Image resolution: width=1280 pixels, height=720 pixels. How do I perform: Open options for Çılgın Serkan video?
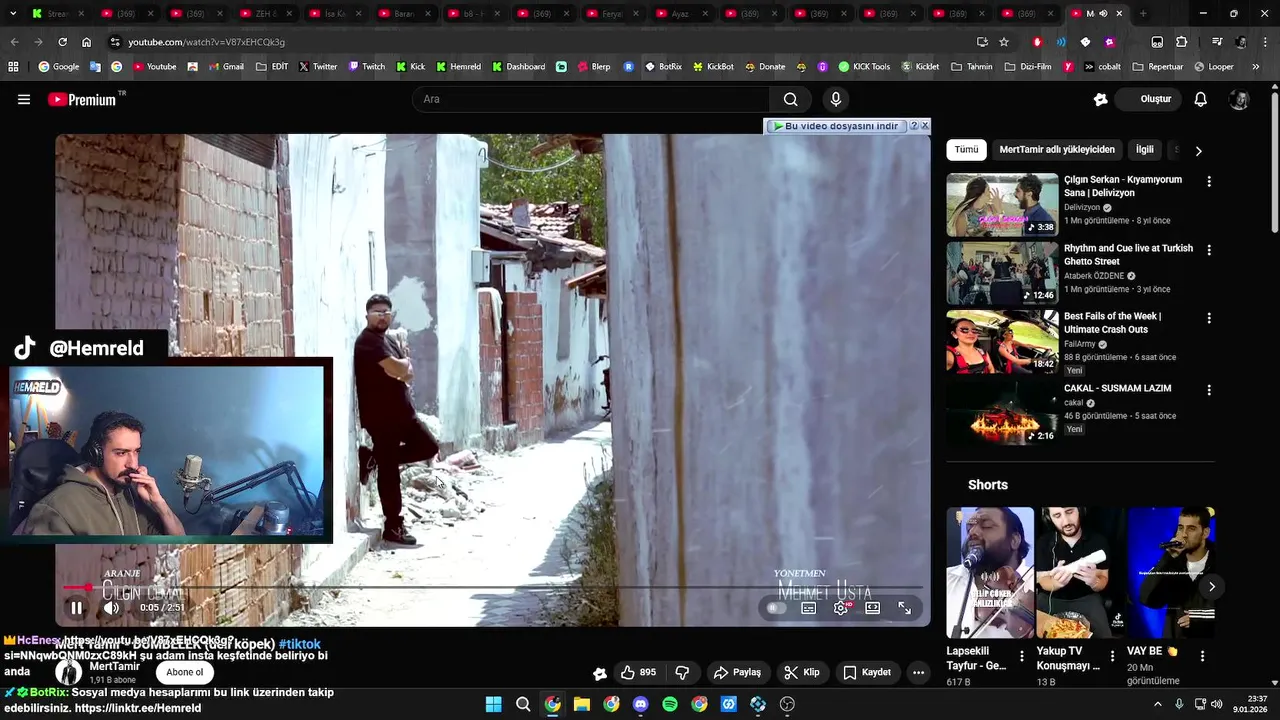tap(1209, 182)
